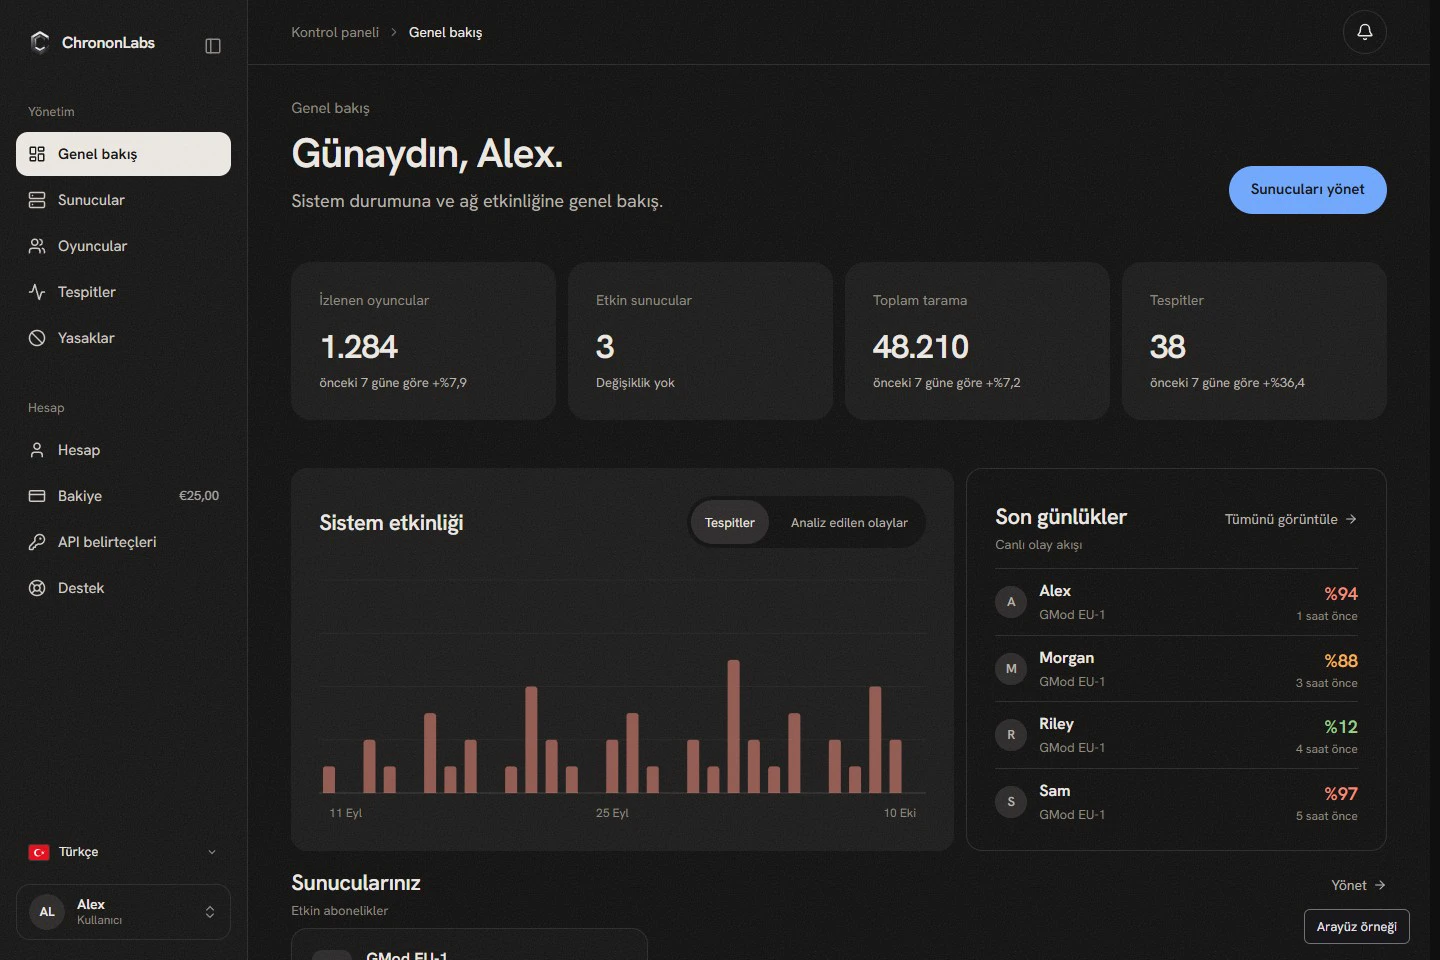
Task: Expand the Alex user account menu
Action: [x=123, y=912]
